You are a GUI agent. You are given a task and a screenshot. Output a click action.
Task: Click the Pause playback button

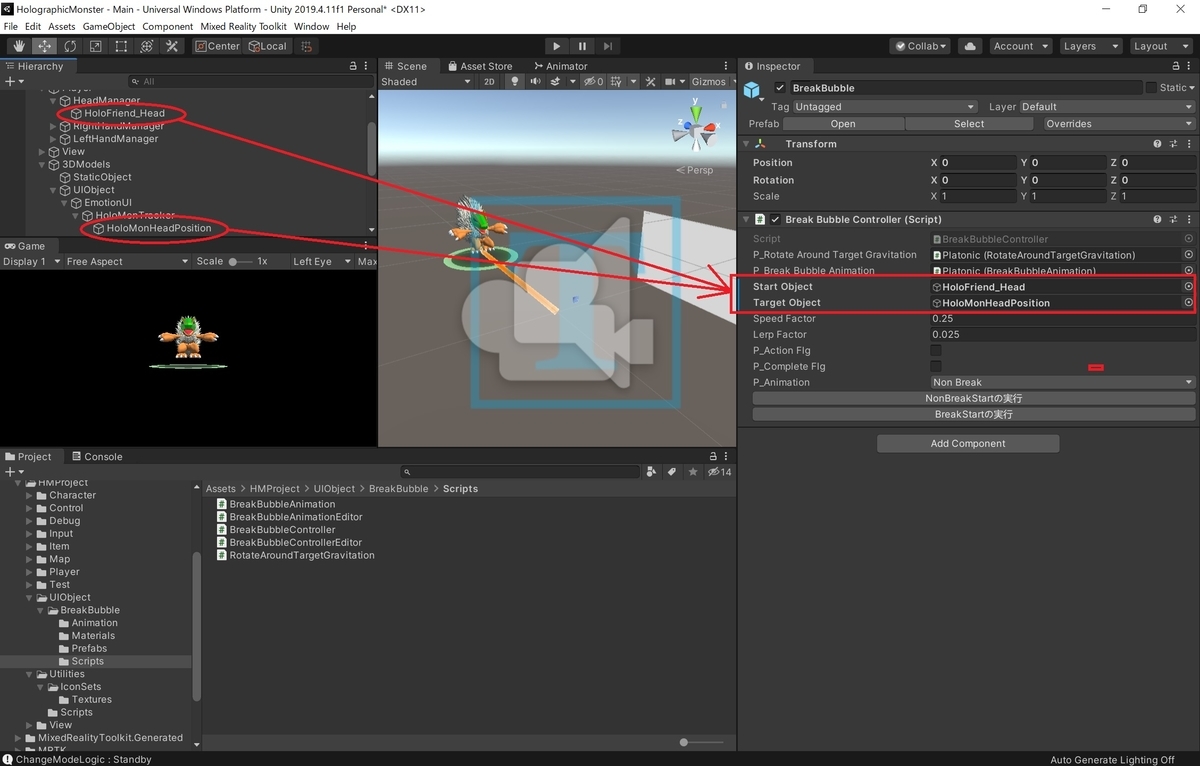582,46
